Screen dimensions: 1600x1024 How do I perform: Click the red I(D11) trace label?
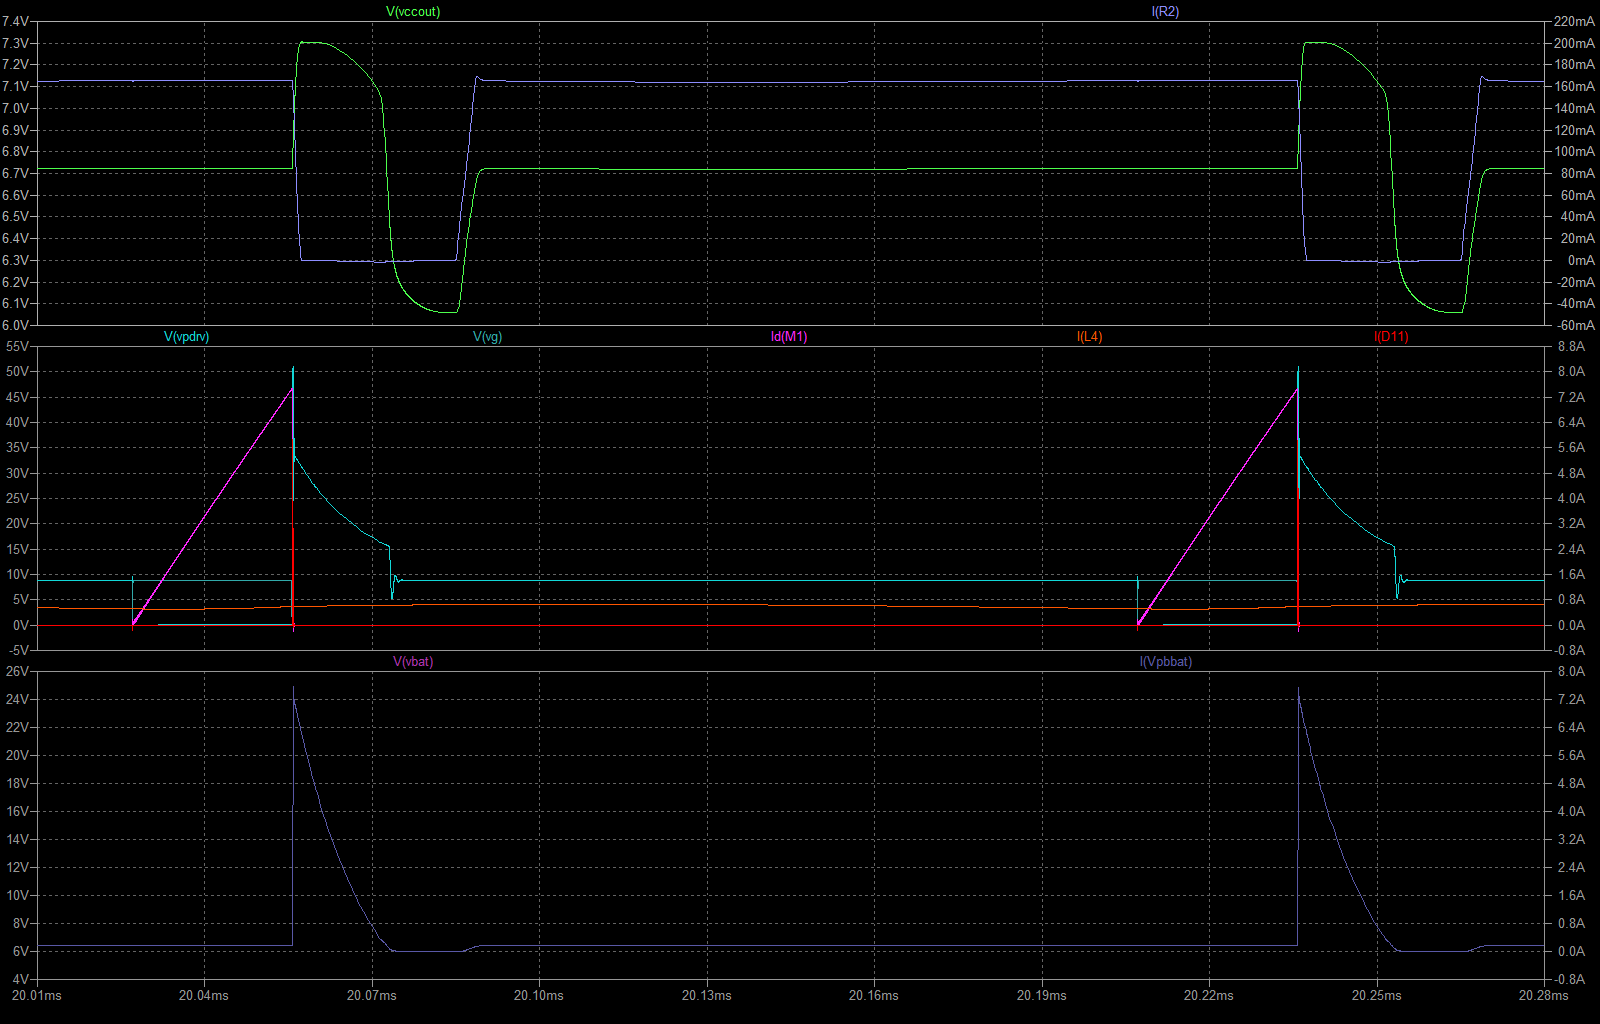point(1391,337)
